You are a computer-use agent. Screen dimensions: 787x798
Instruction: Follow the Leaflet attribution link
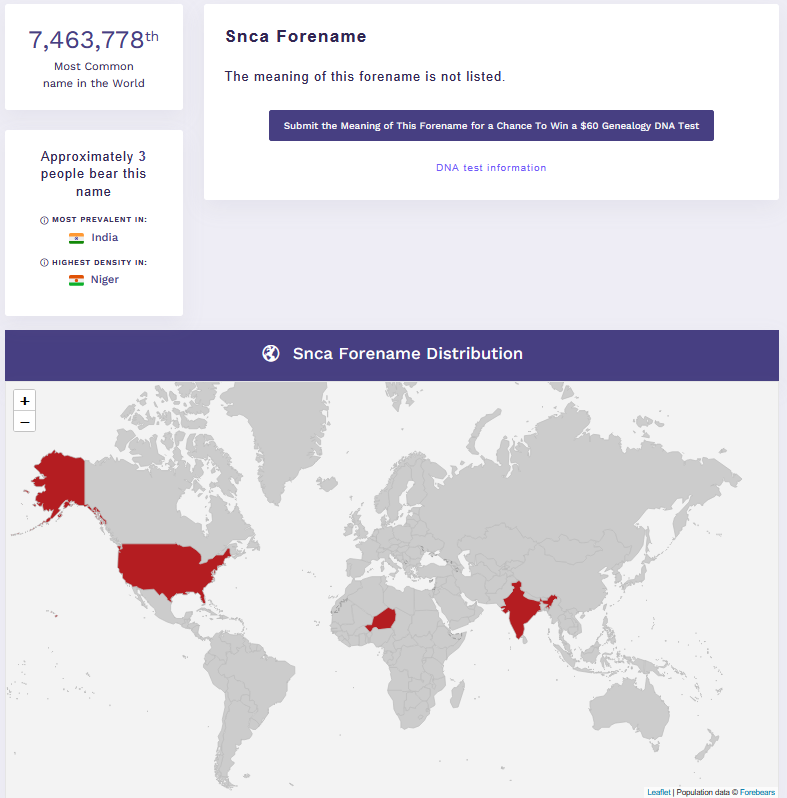659,792
